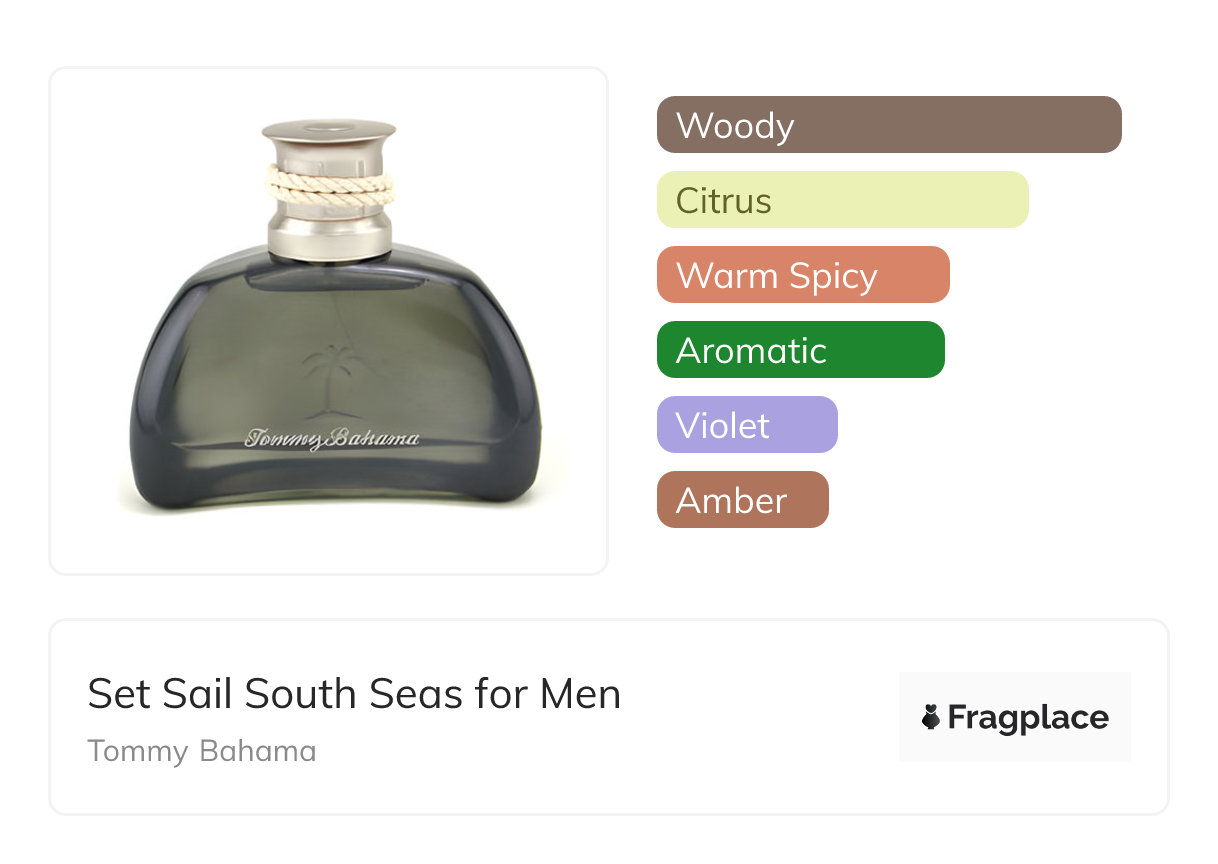Click the silver cap top of the bottle
This screenshot has width=1218, height=864.
click(329, 132)
